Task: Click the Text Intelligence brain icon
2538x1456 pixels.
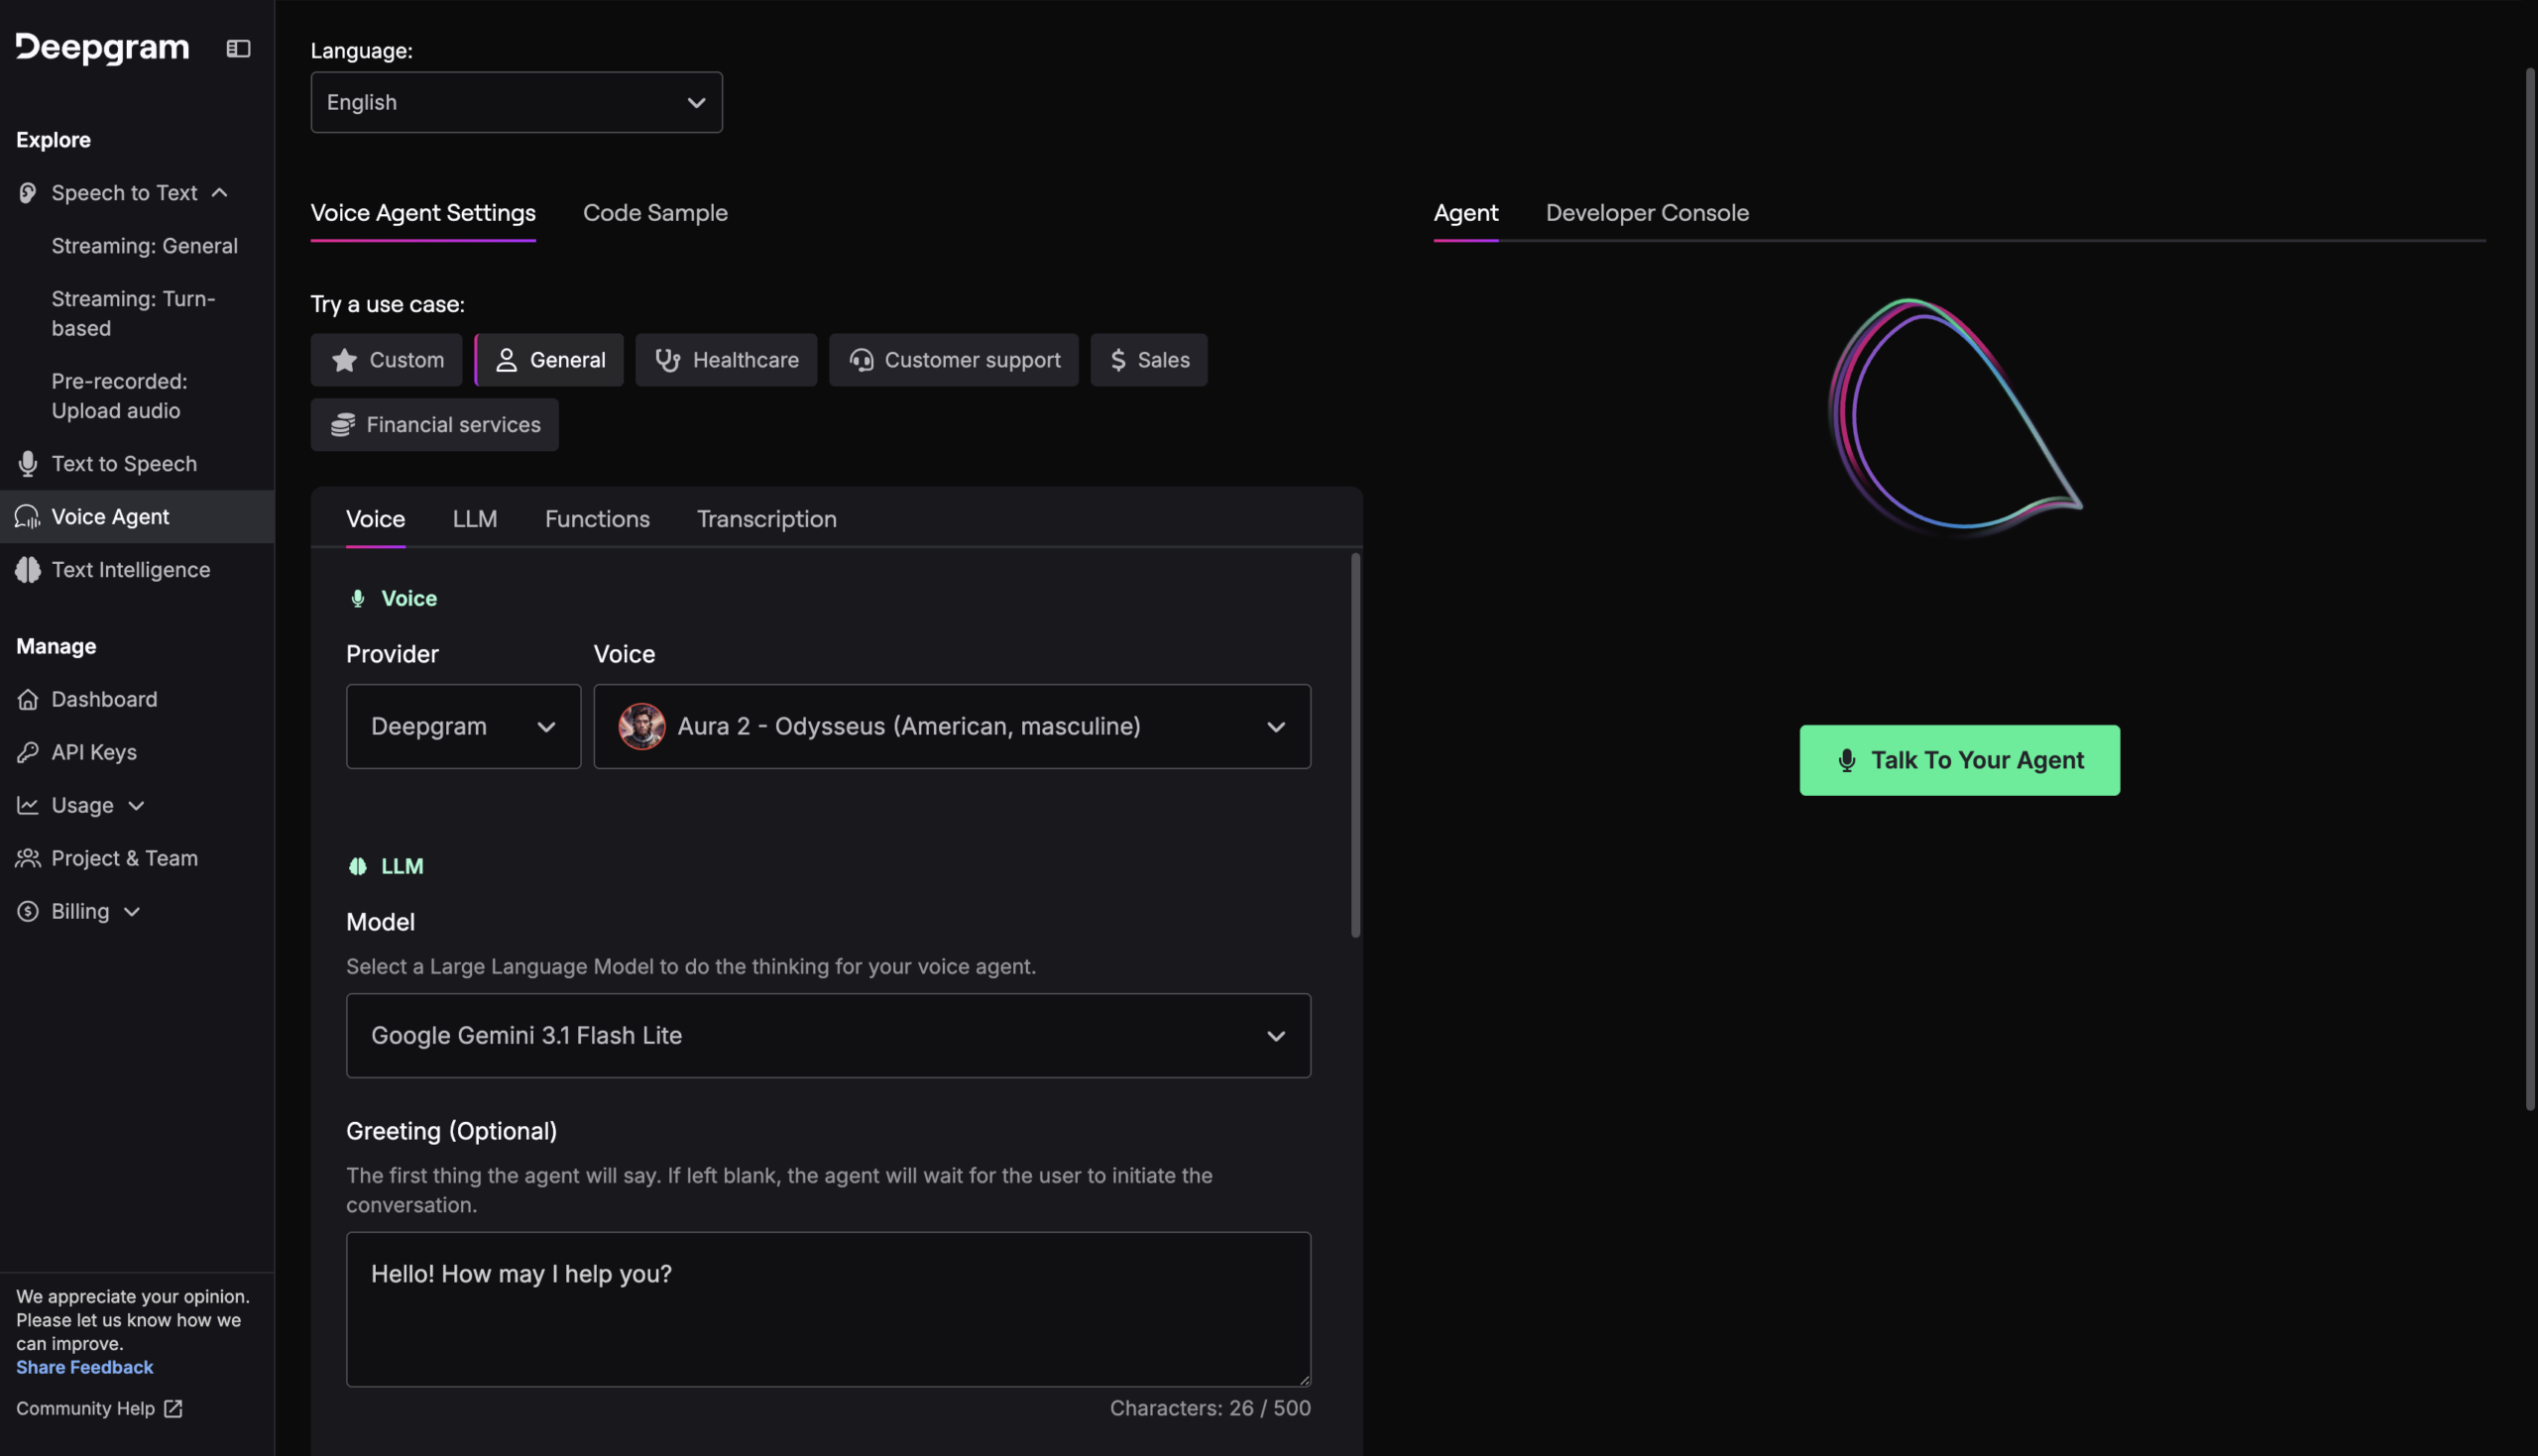Action: 28,570
